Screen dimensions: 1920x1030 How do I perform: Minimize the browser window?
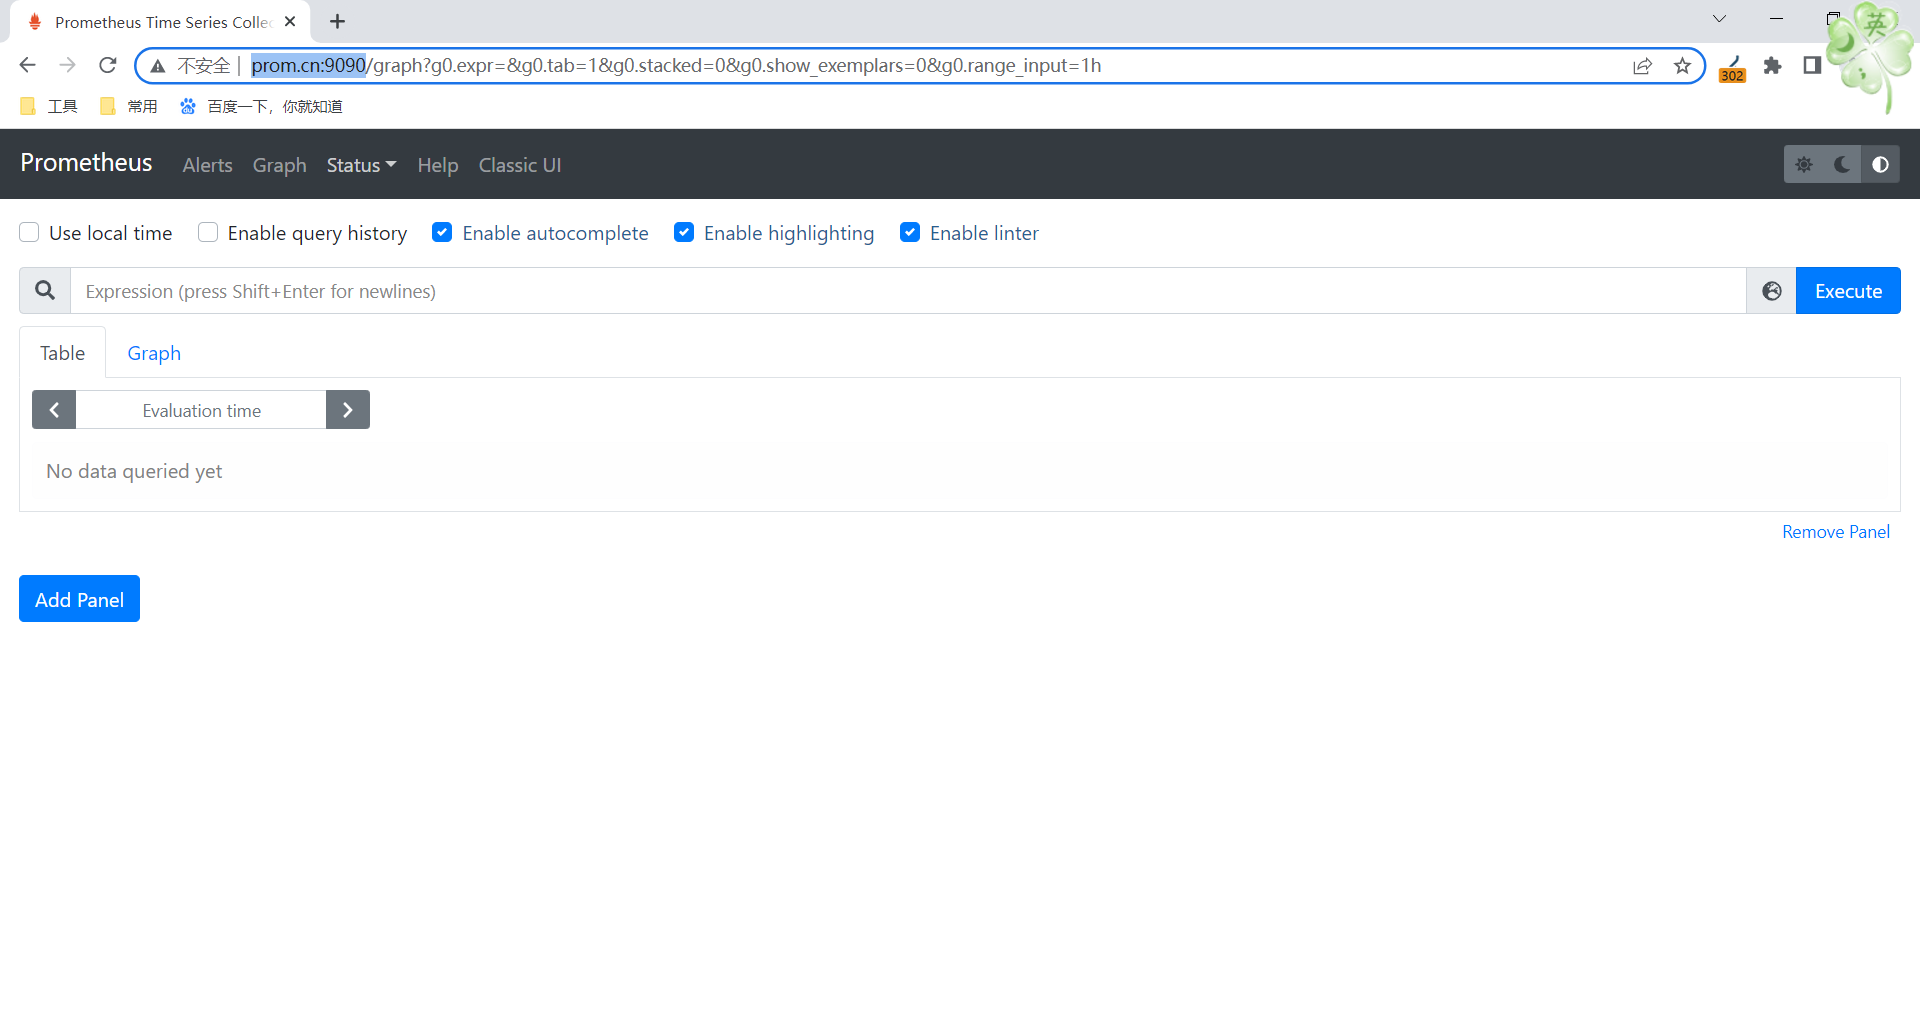click(x=1776, y=19)
